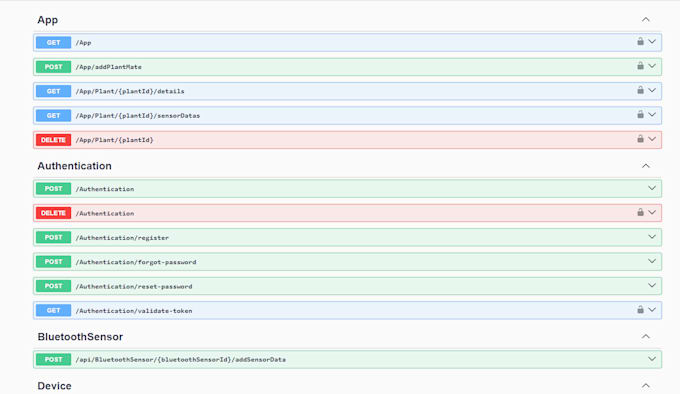Click the /Authentication/forgot-password path

coord(136,262)
